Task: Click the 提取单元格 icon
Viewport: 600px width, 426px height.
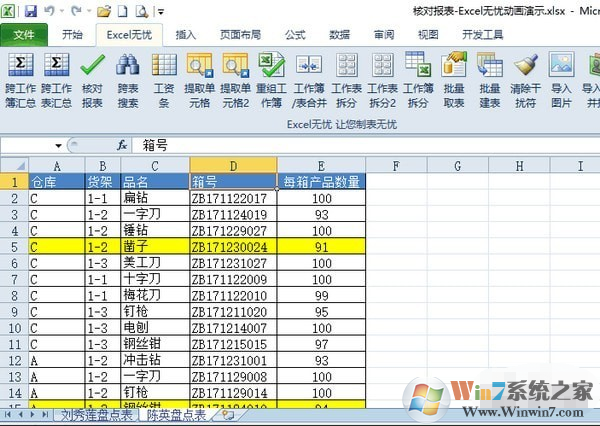Action: [x=199, y=68]
